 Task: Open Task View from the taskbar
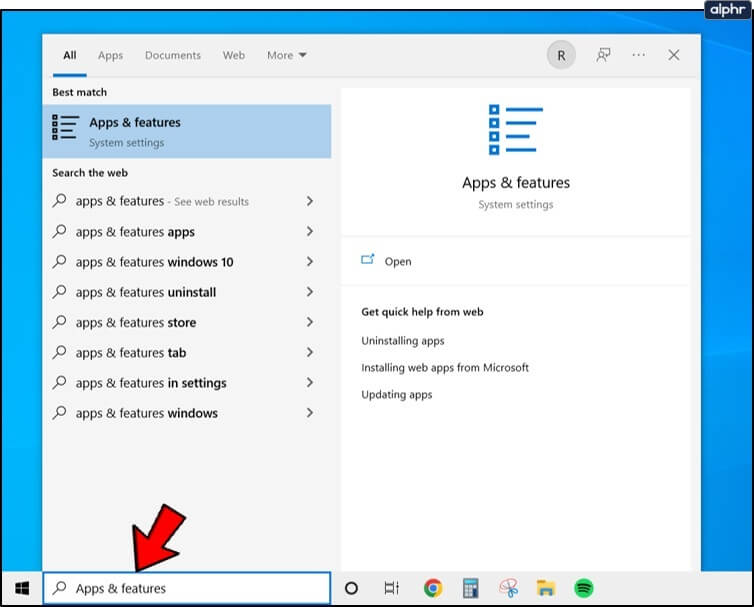coord(391,588)
